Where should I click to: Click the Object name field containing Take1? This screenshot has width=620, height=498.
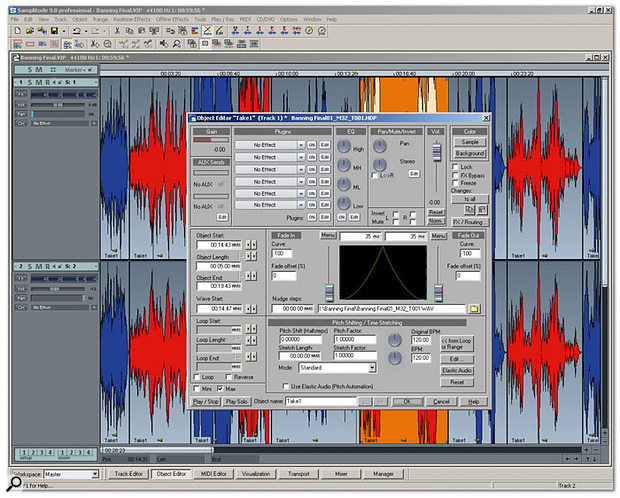[x=321, y=401]
